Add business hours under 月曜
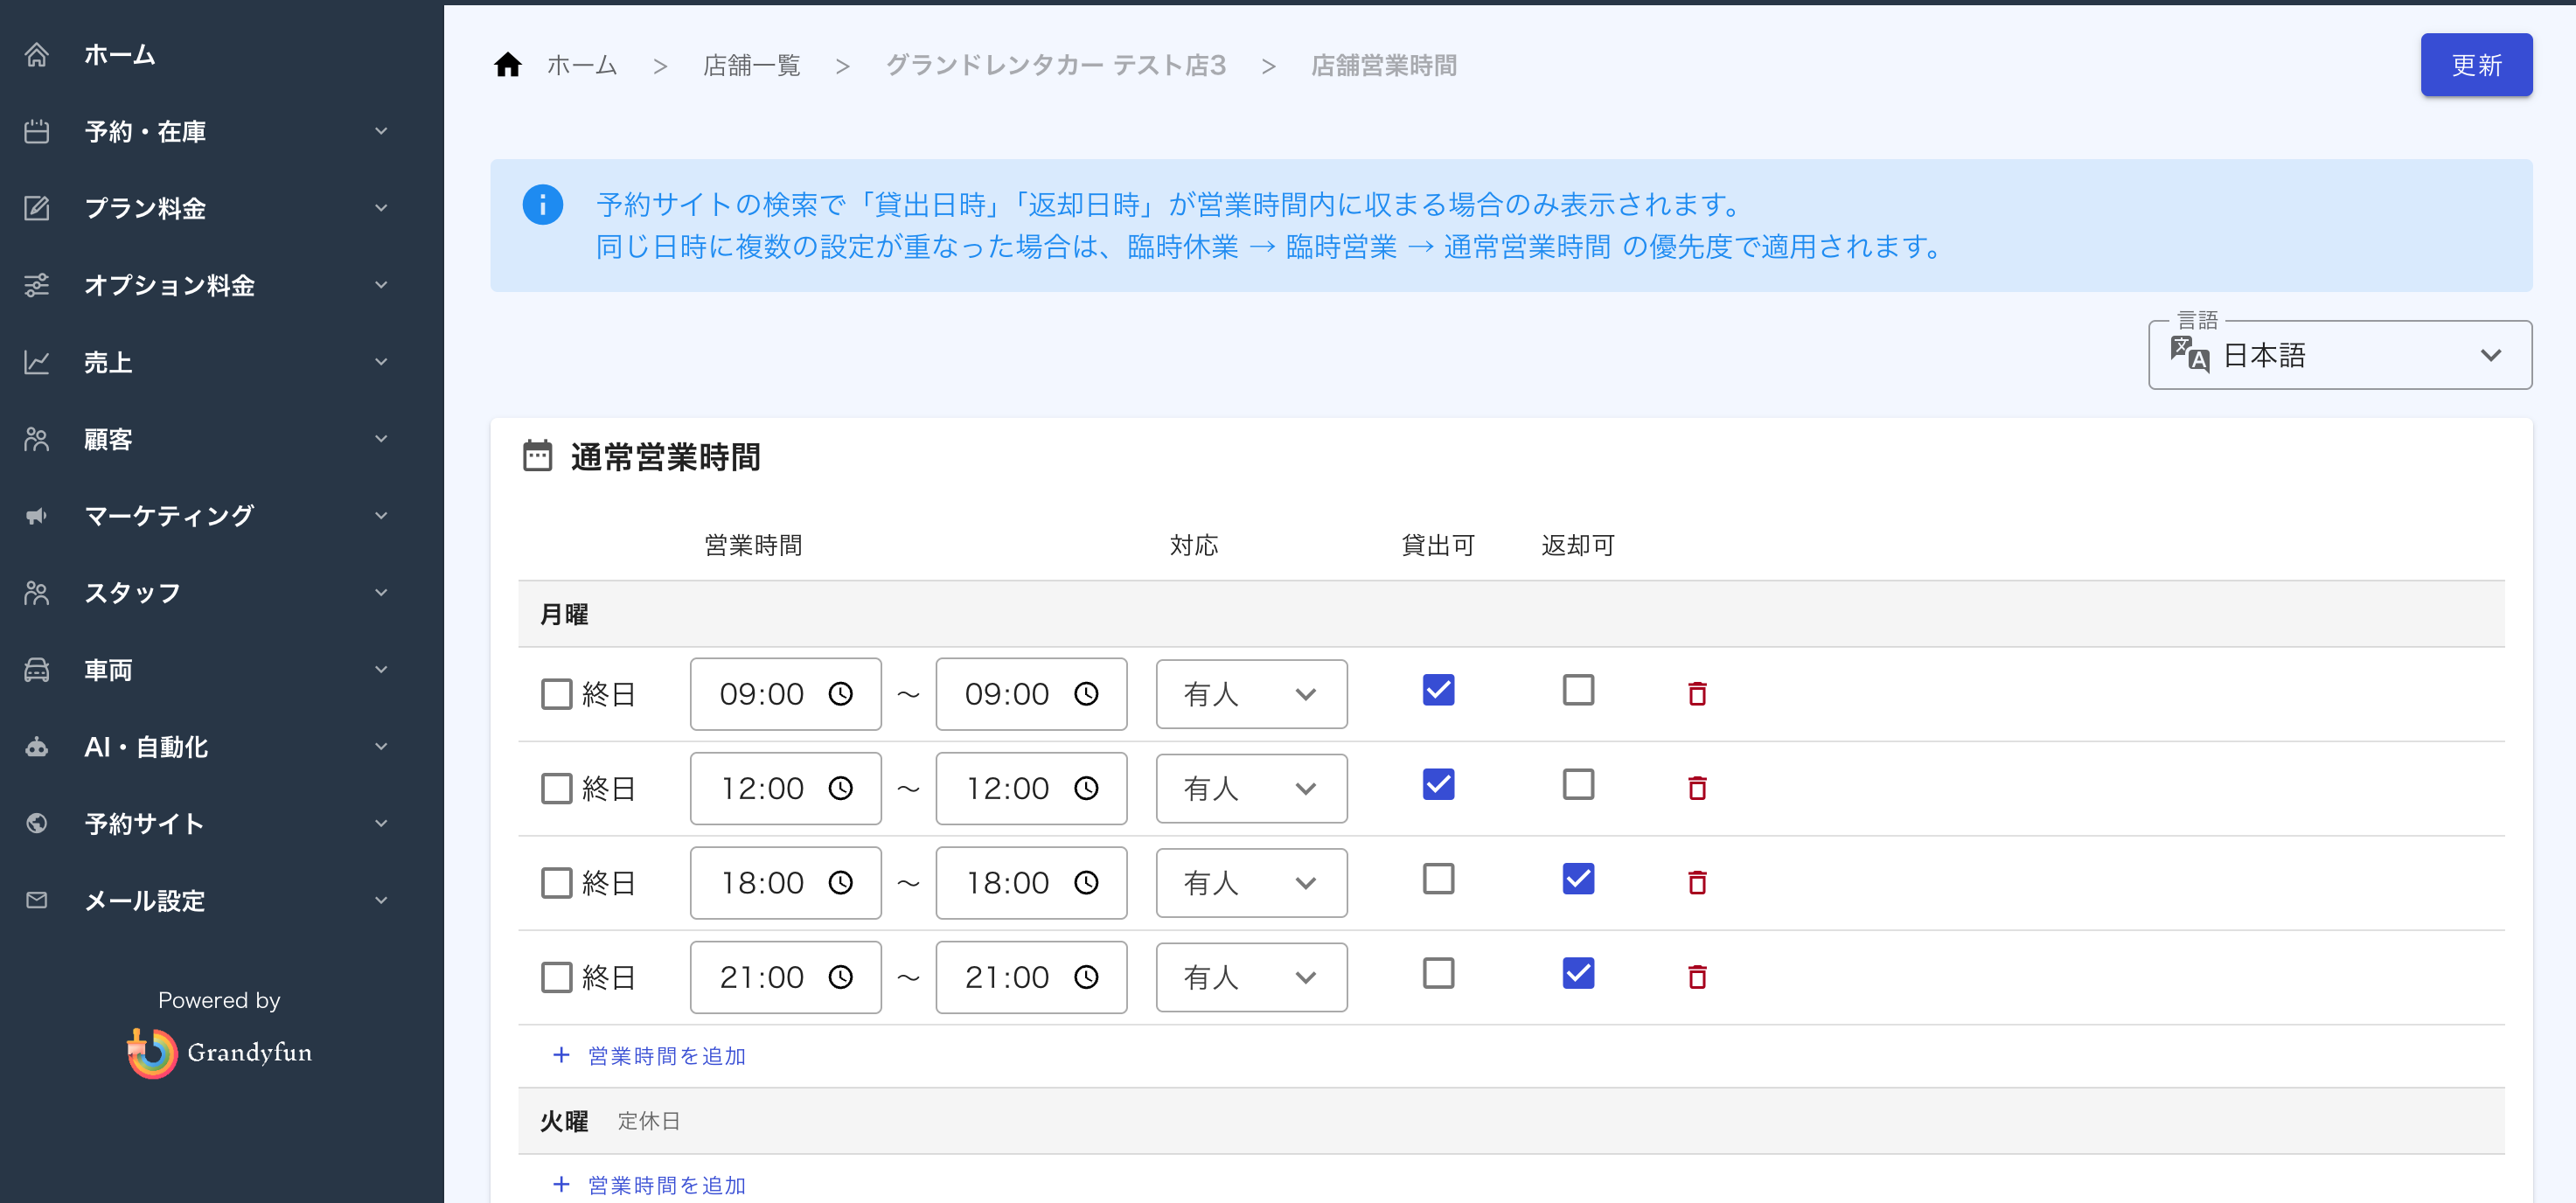The width and height of the screenshot is (2576, 1203). click(649, 1056)
